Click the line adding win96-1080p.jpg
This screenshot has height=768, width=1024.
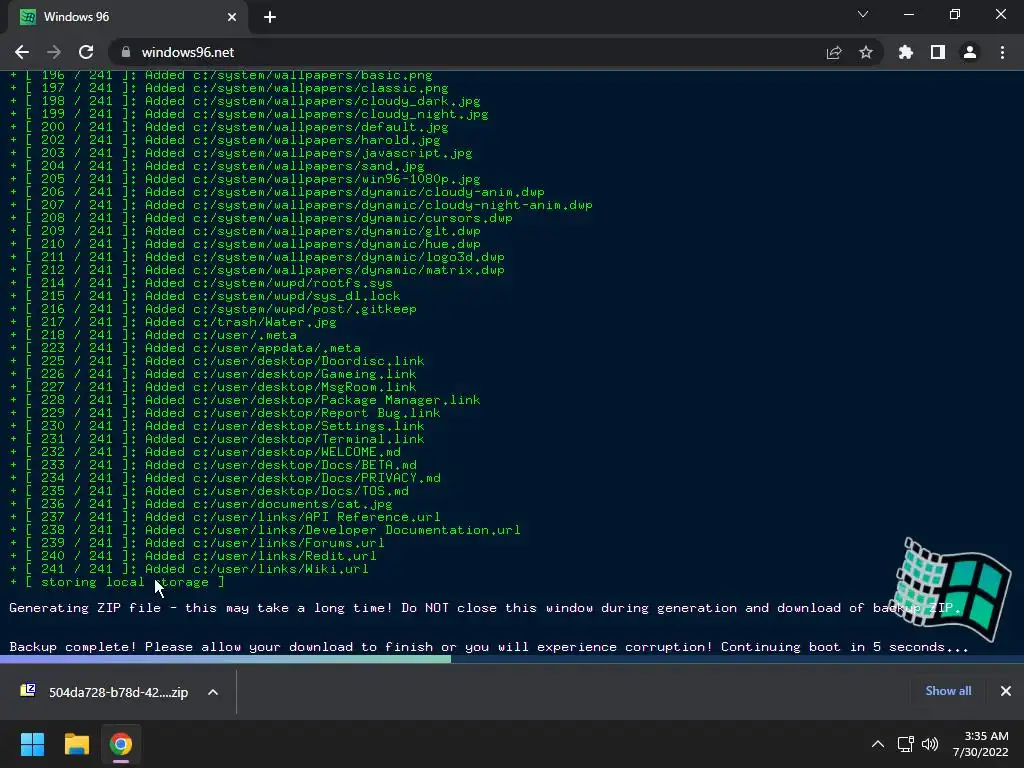pyautogui.click(x=245, y=178)
